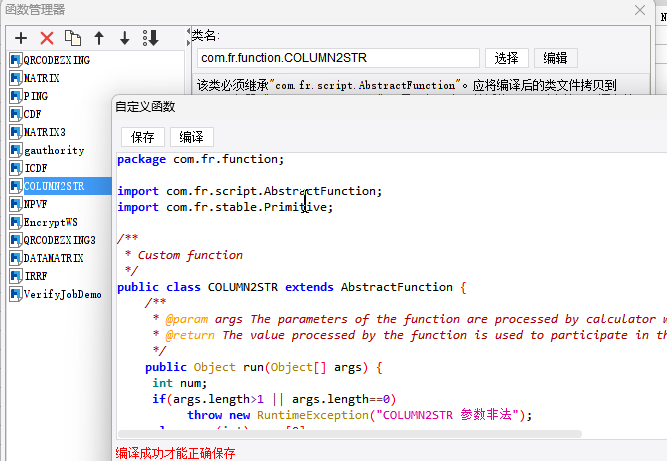Select ICDF function entry
667x461 pixels.
click(36, 168)
